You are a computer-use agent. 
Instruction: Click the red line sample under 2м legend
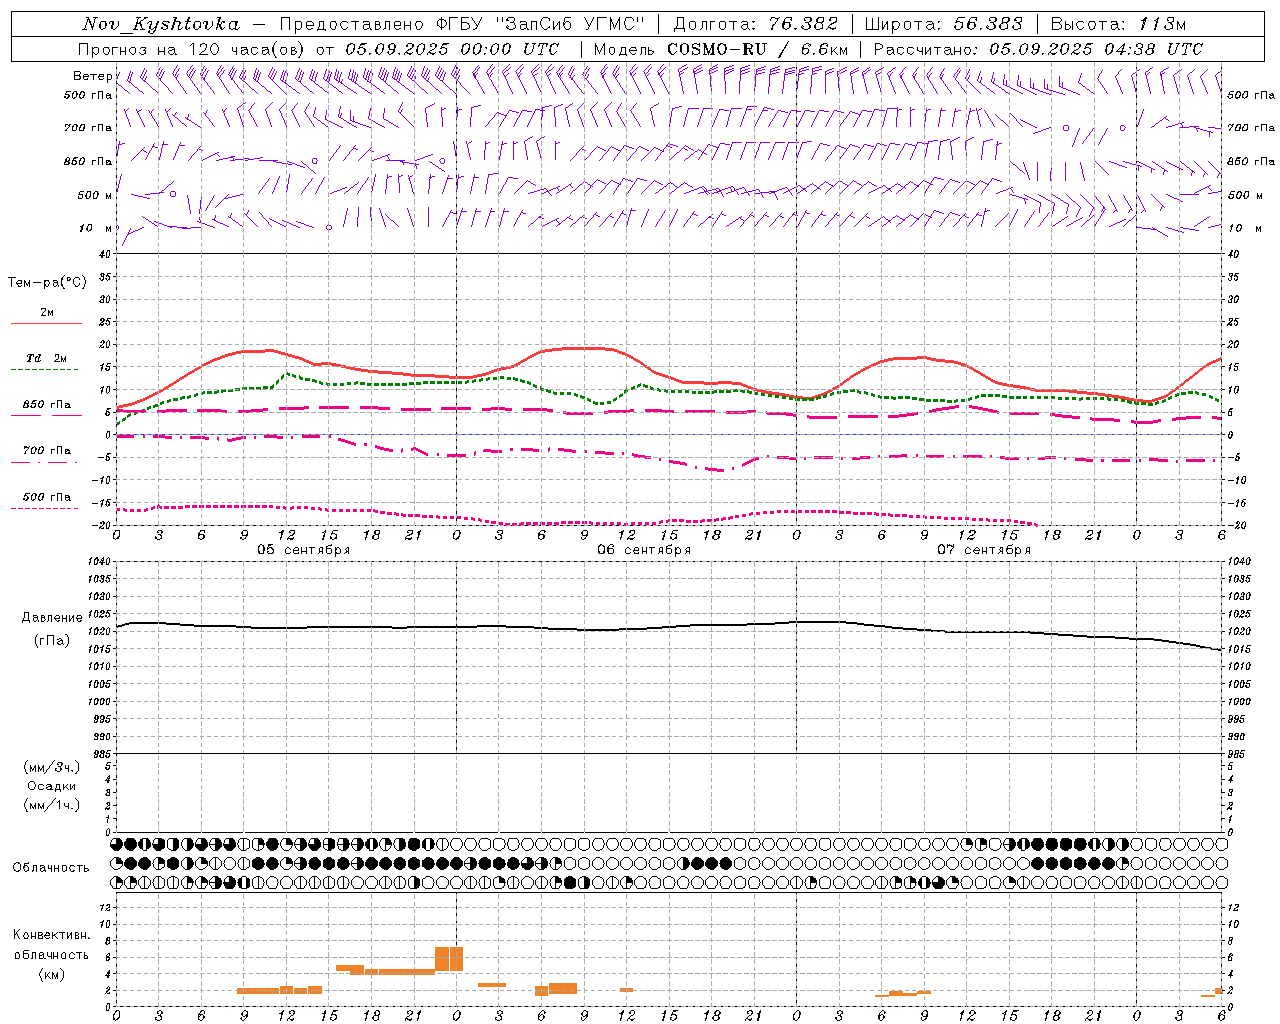[46, 324]
